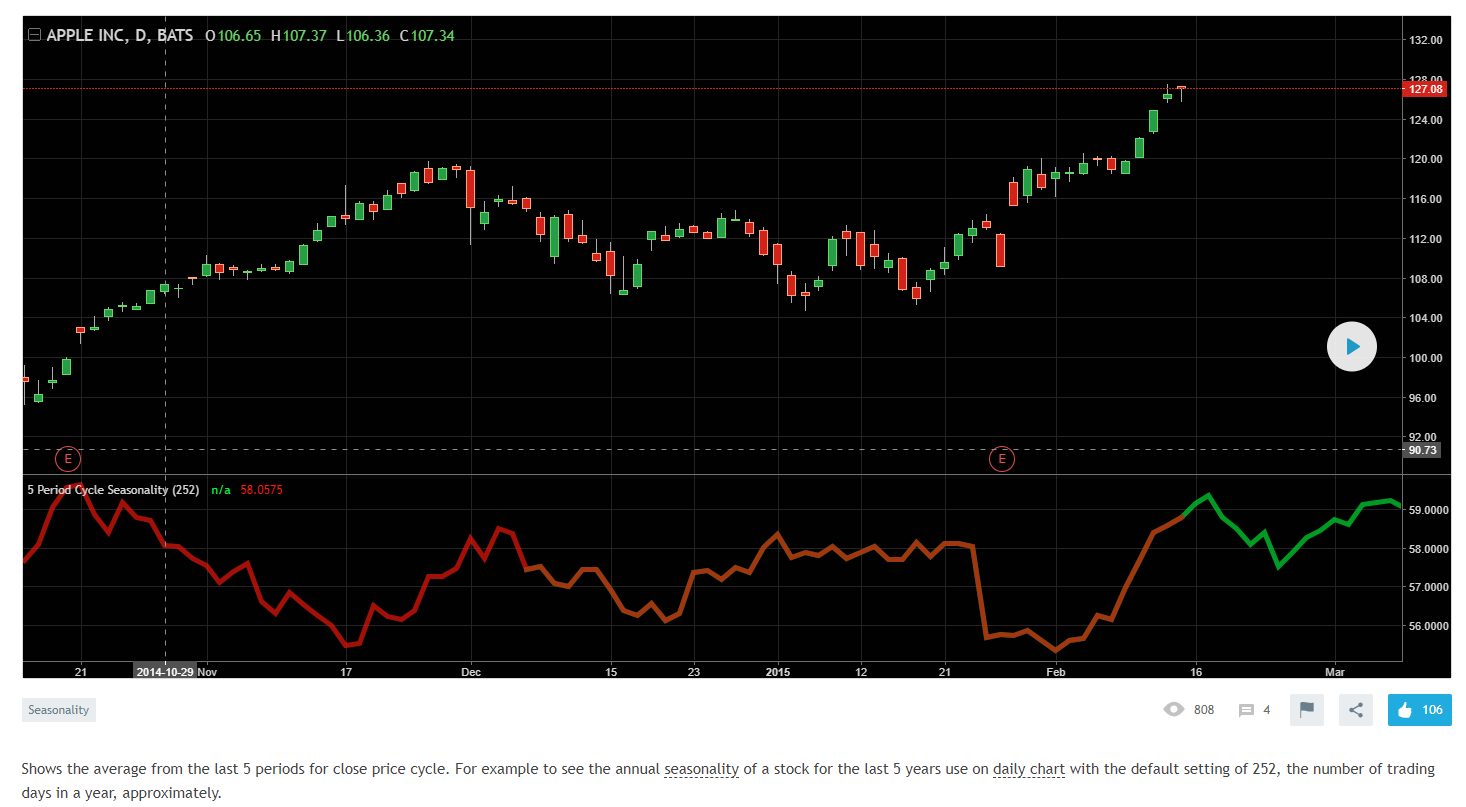Select the red 127.08 price label
Viewport: 1466px width, 807px height.
coord(1425,89)
